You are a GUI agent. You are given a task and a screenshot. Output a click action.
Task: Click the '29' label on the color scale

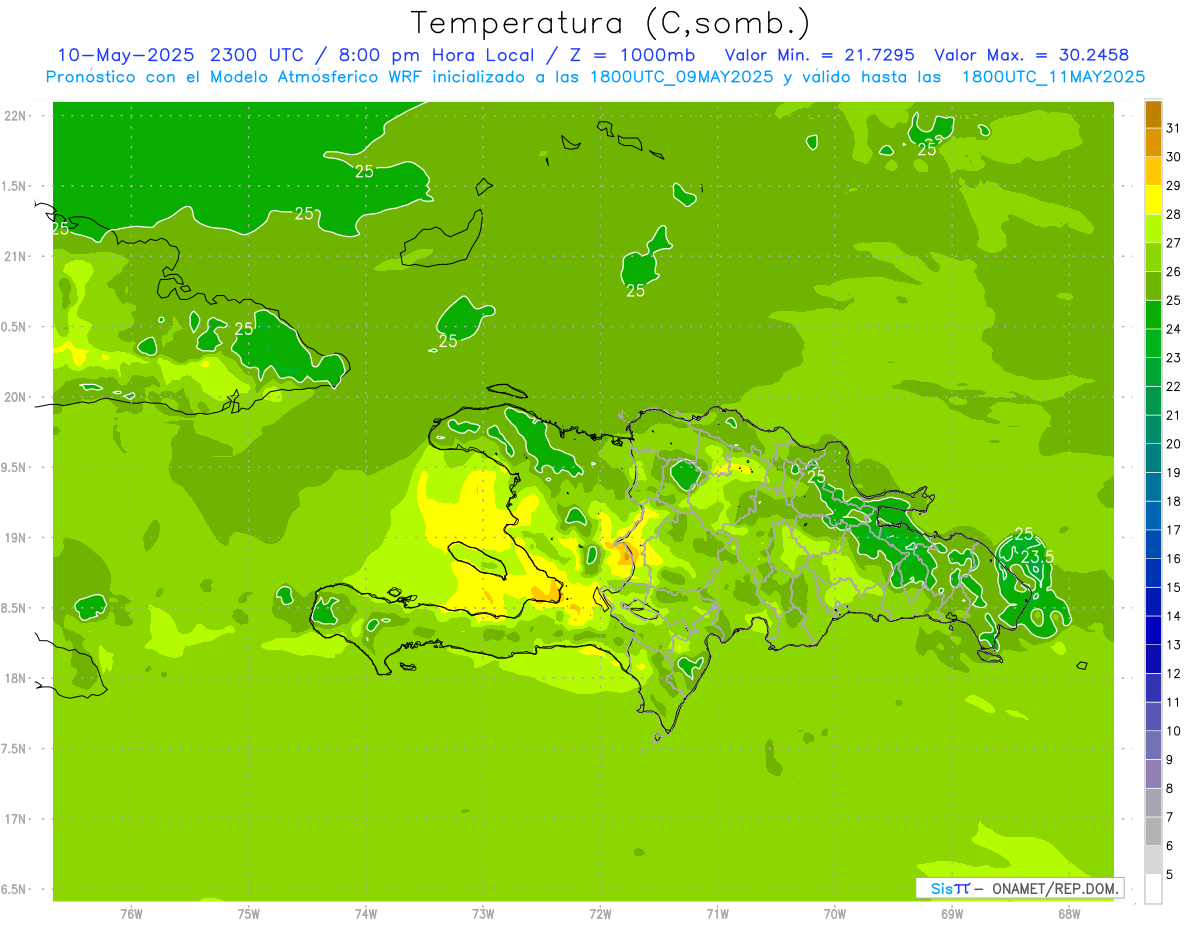1174,185
